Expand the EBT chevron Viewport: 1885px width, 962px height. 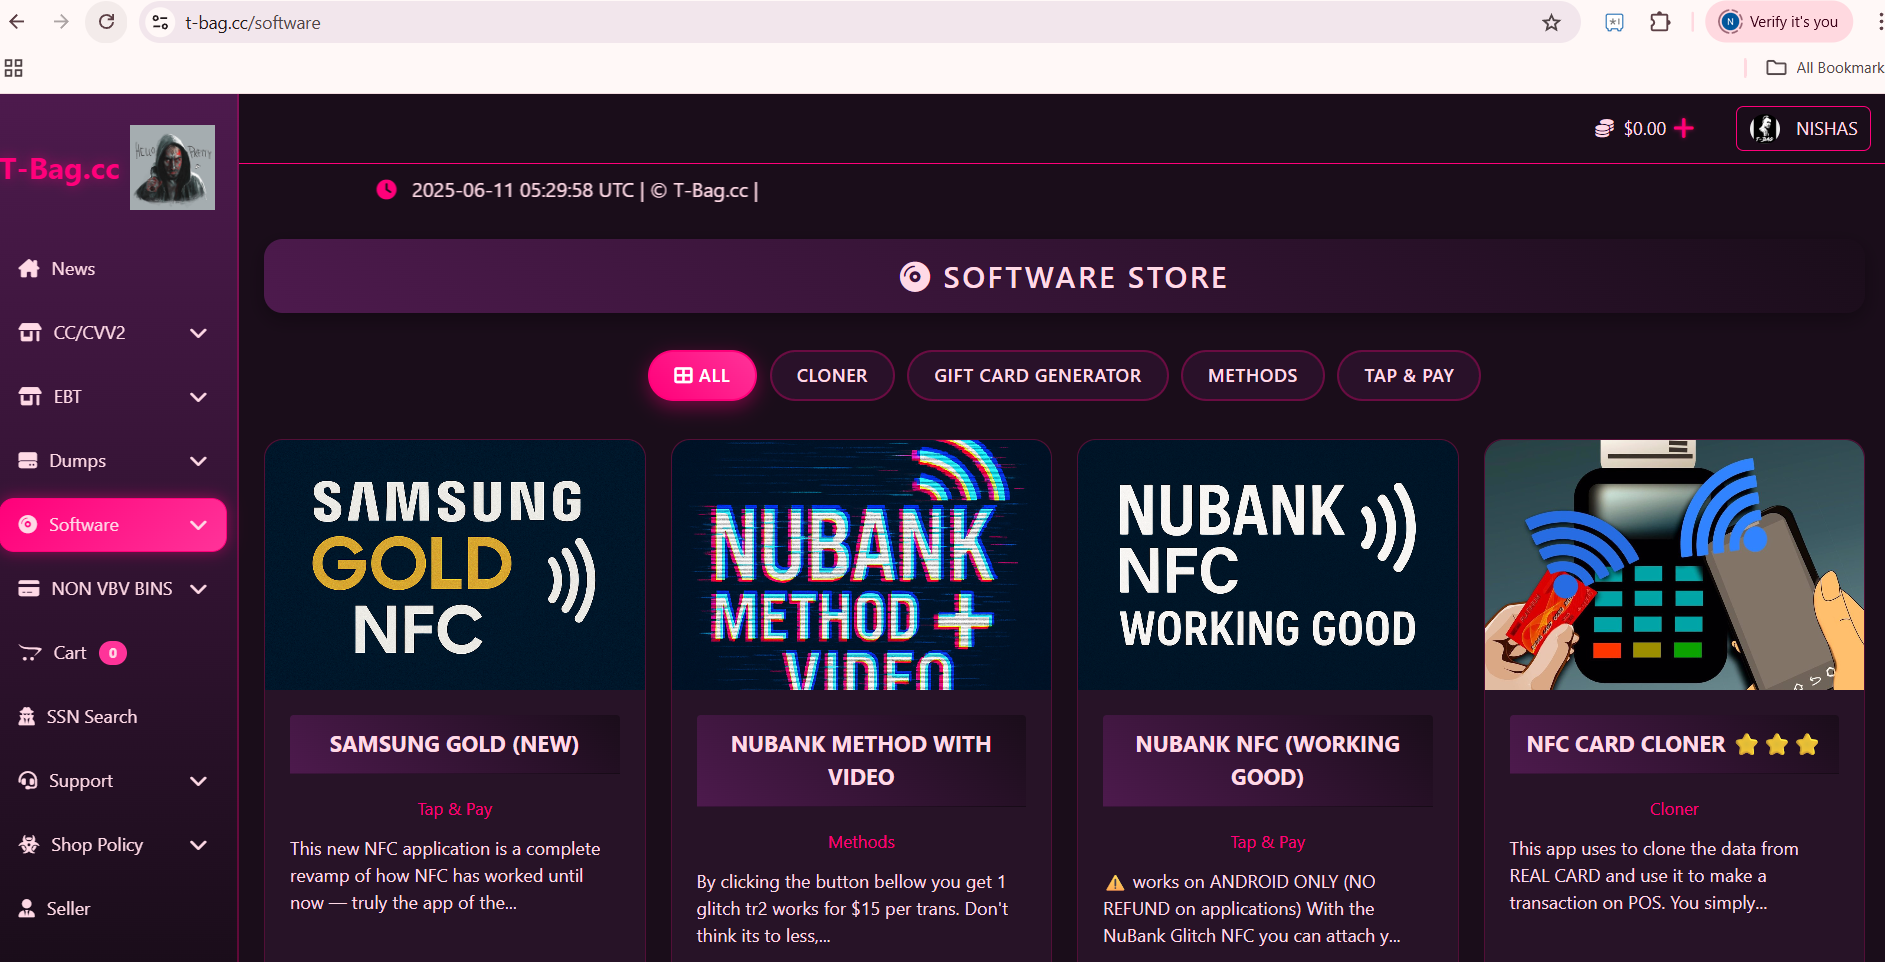pyautogui.click(x=198, y=397)
